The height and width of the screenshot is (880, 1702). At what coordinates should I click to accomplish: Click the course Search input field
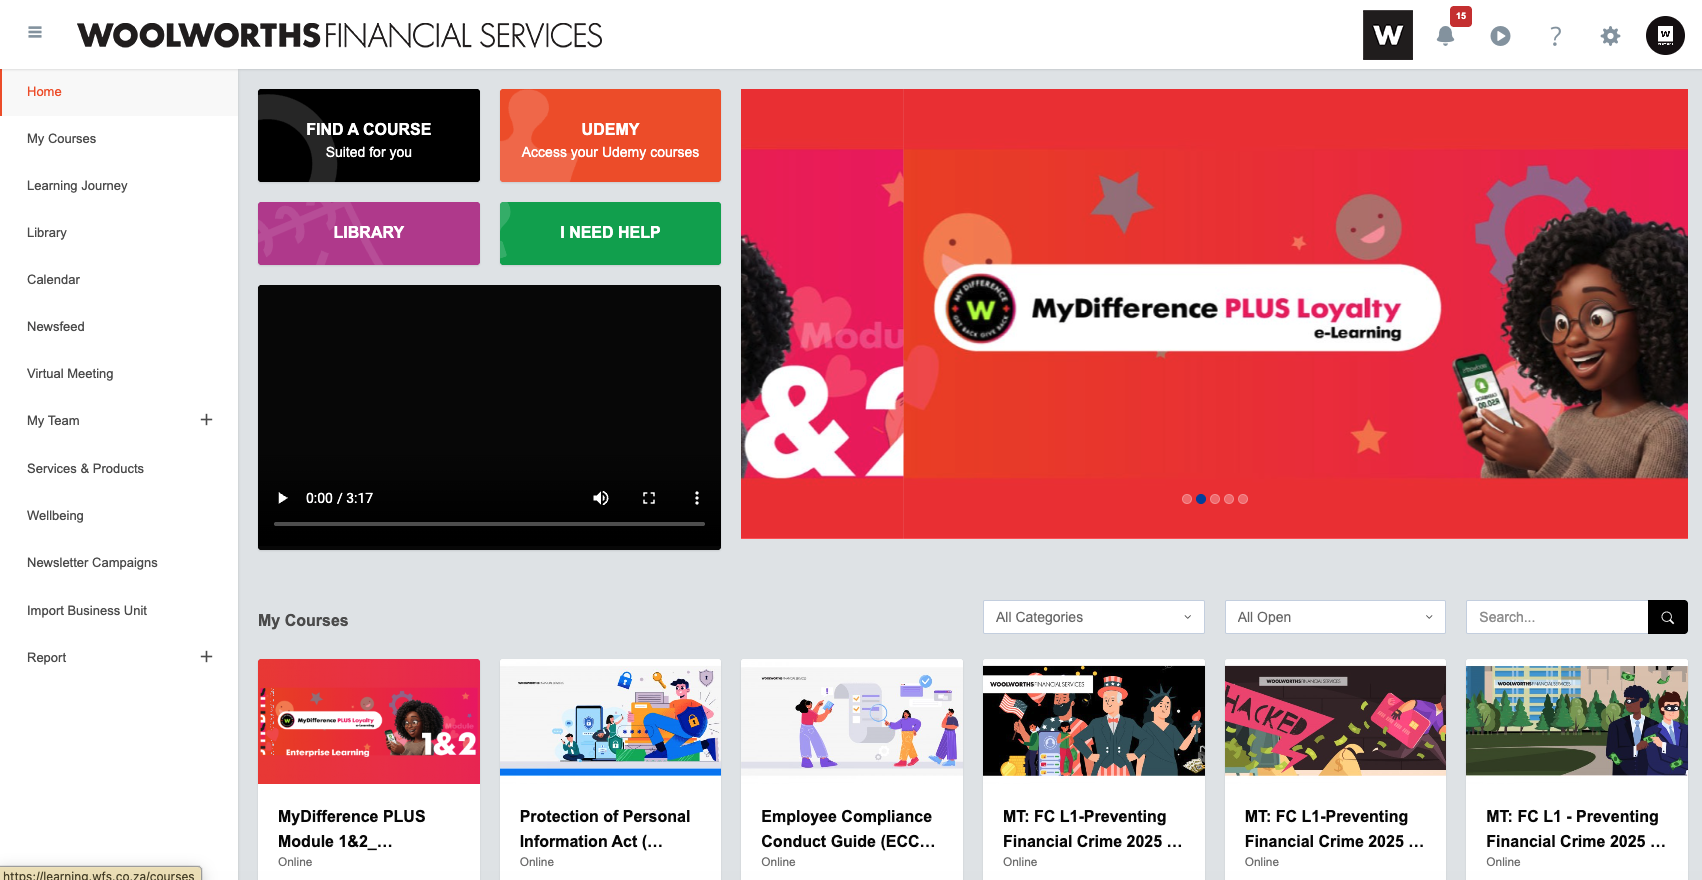tap(1557, 617)
